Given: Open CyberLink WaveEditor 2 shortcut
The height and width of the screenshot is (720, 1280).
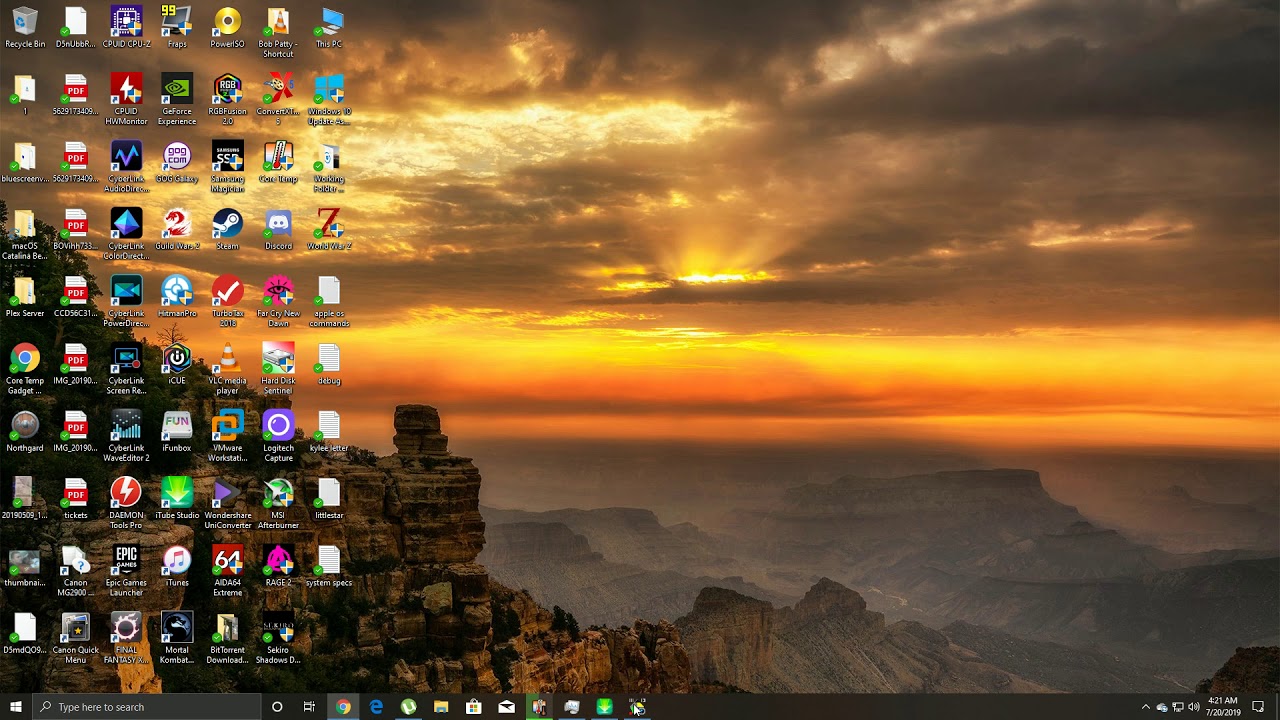Looking at the screenshot, I should click(x=126, y=435).
